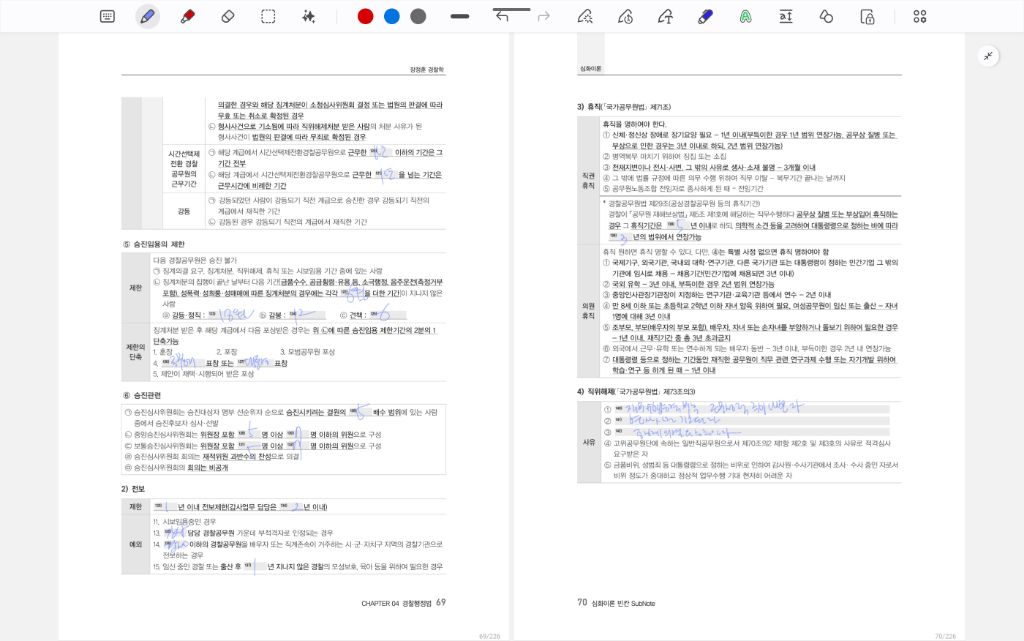Redo the undone stroke
Screen dimensions: 1024x641
pyautogui.click(x=543, y=16)
